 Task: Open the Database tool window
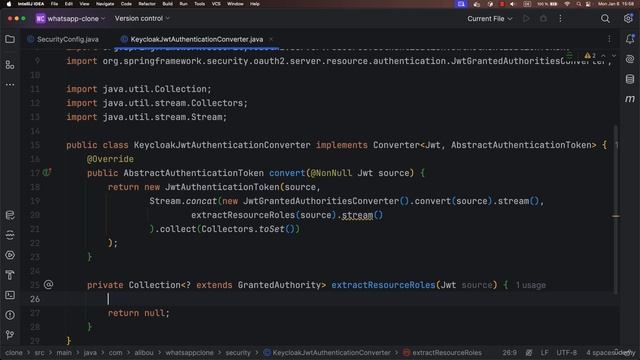pyautogui.click(x=630, y=79)
